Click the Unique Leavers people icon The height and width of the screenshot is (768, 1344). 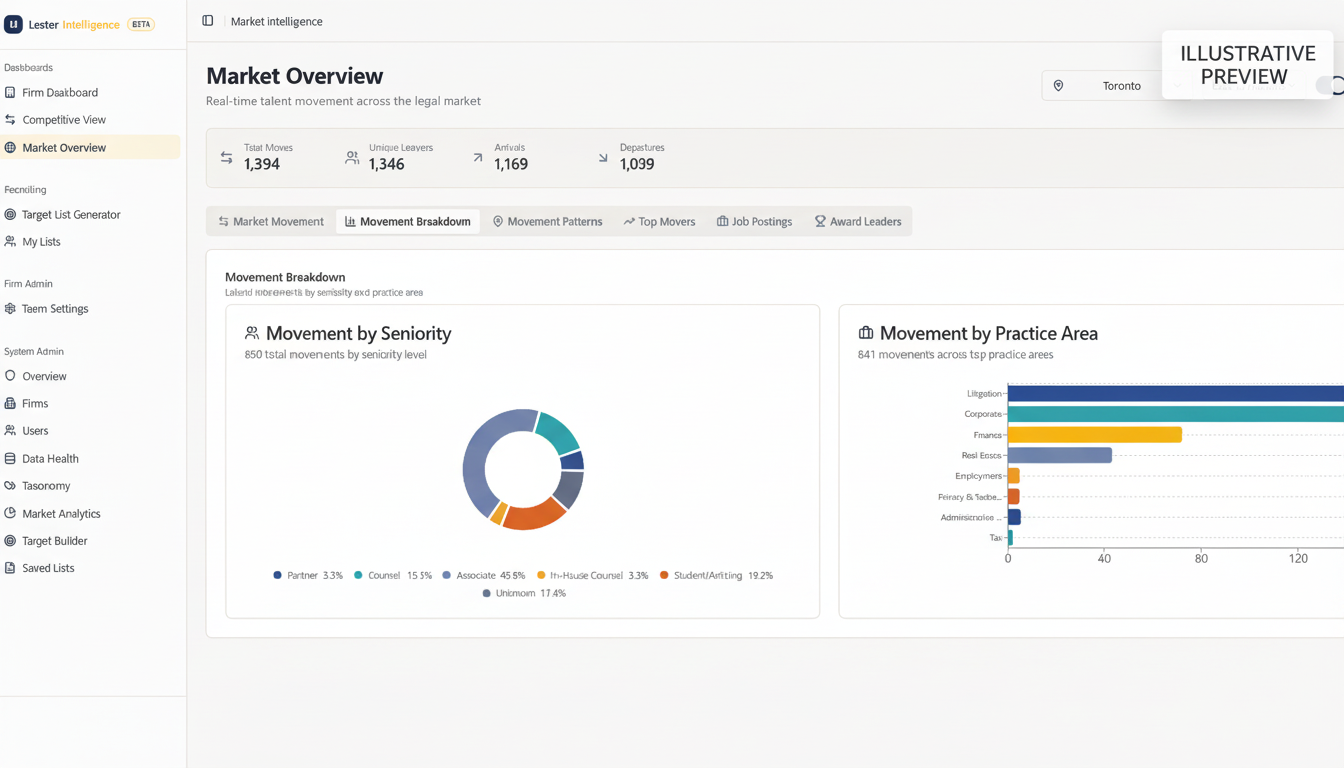coord(352,158)
